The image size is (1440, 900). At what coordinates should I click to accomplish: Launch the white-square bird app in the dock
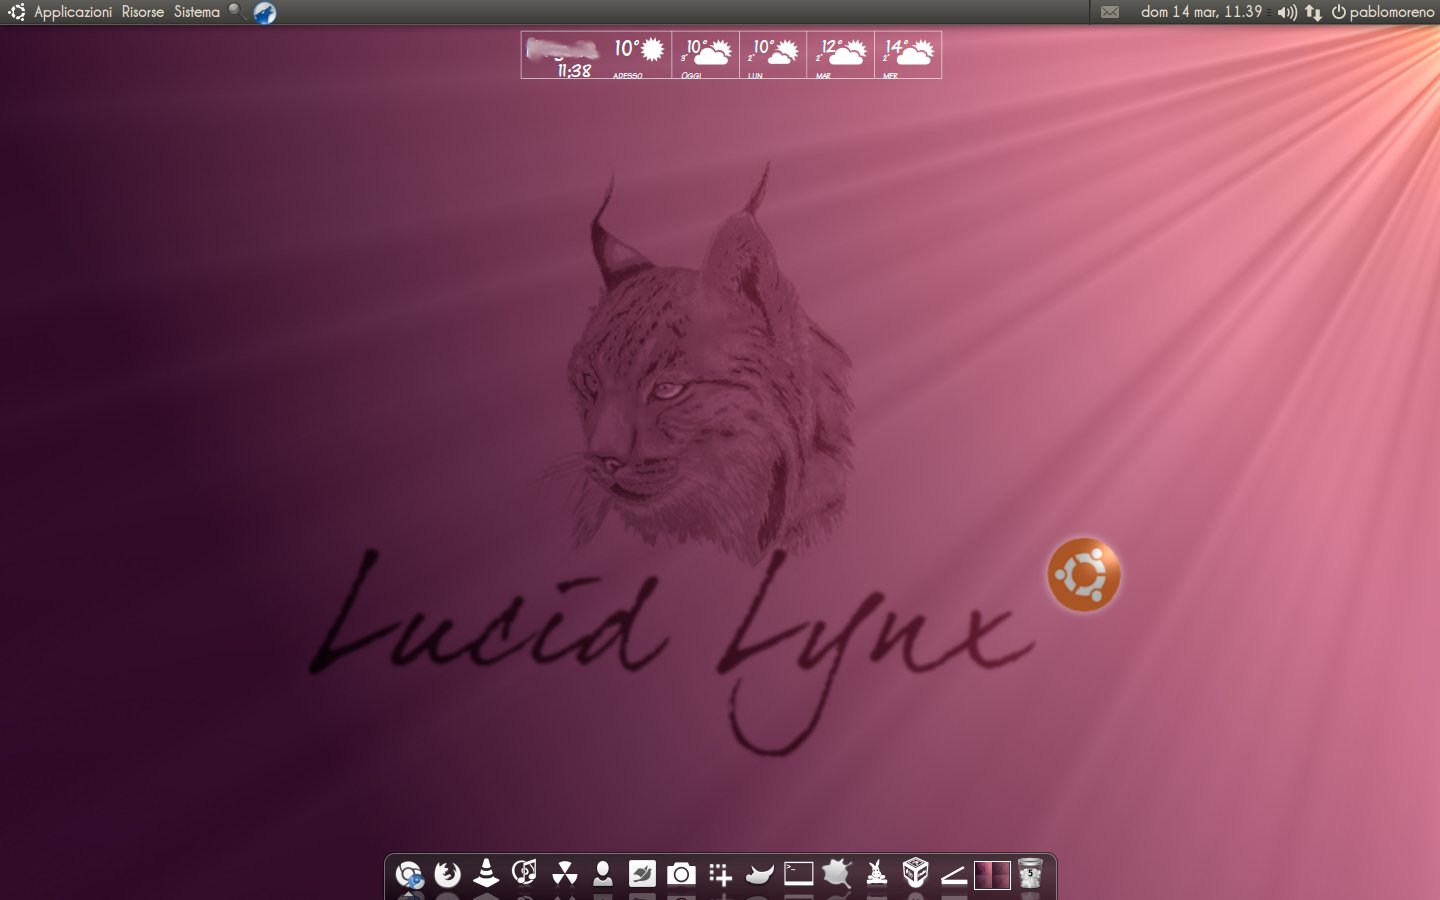click(x=642, y=874)
